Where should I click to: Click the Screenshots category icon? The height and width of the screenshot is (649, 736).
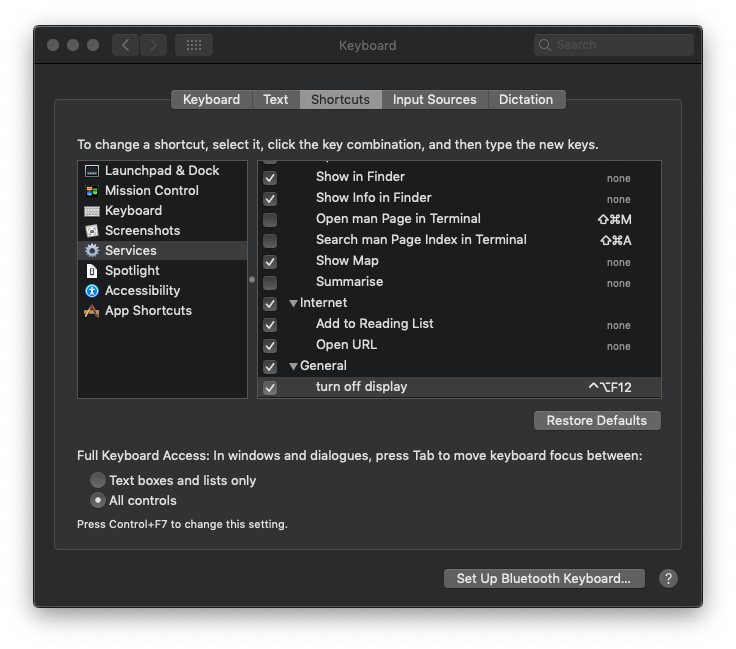pos(92,231)
